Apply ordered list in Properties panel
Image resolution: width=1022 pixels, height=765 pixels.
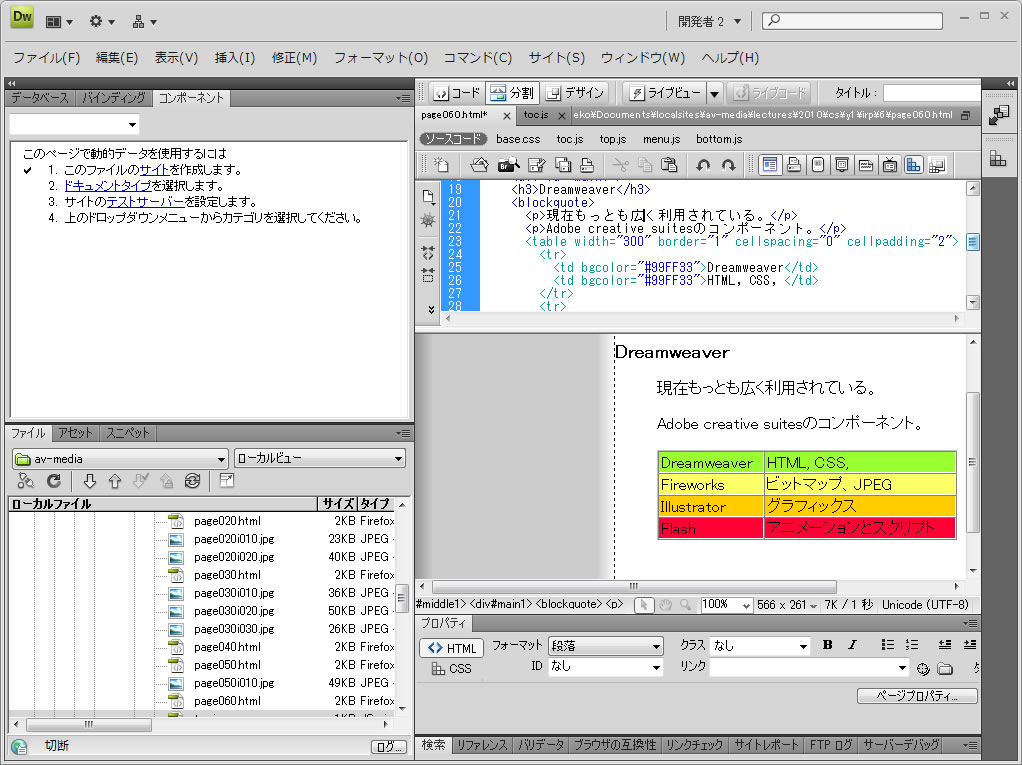pyautogui.click(x=912, y=645)
